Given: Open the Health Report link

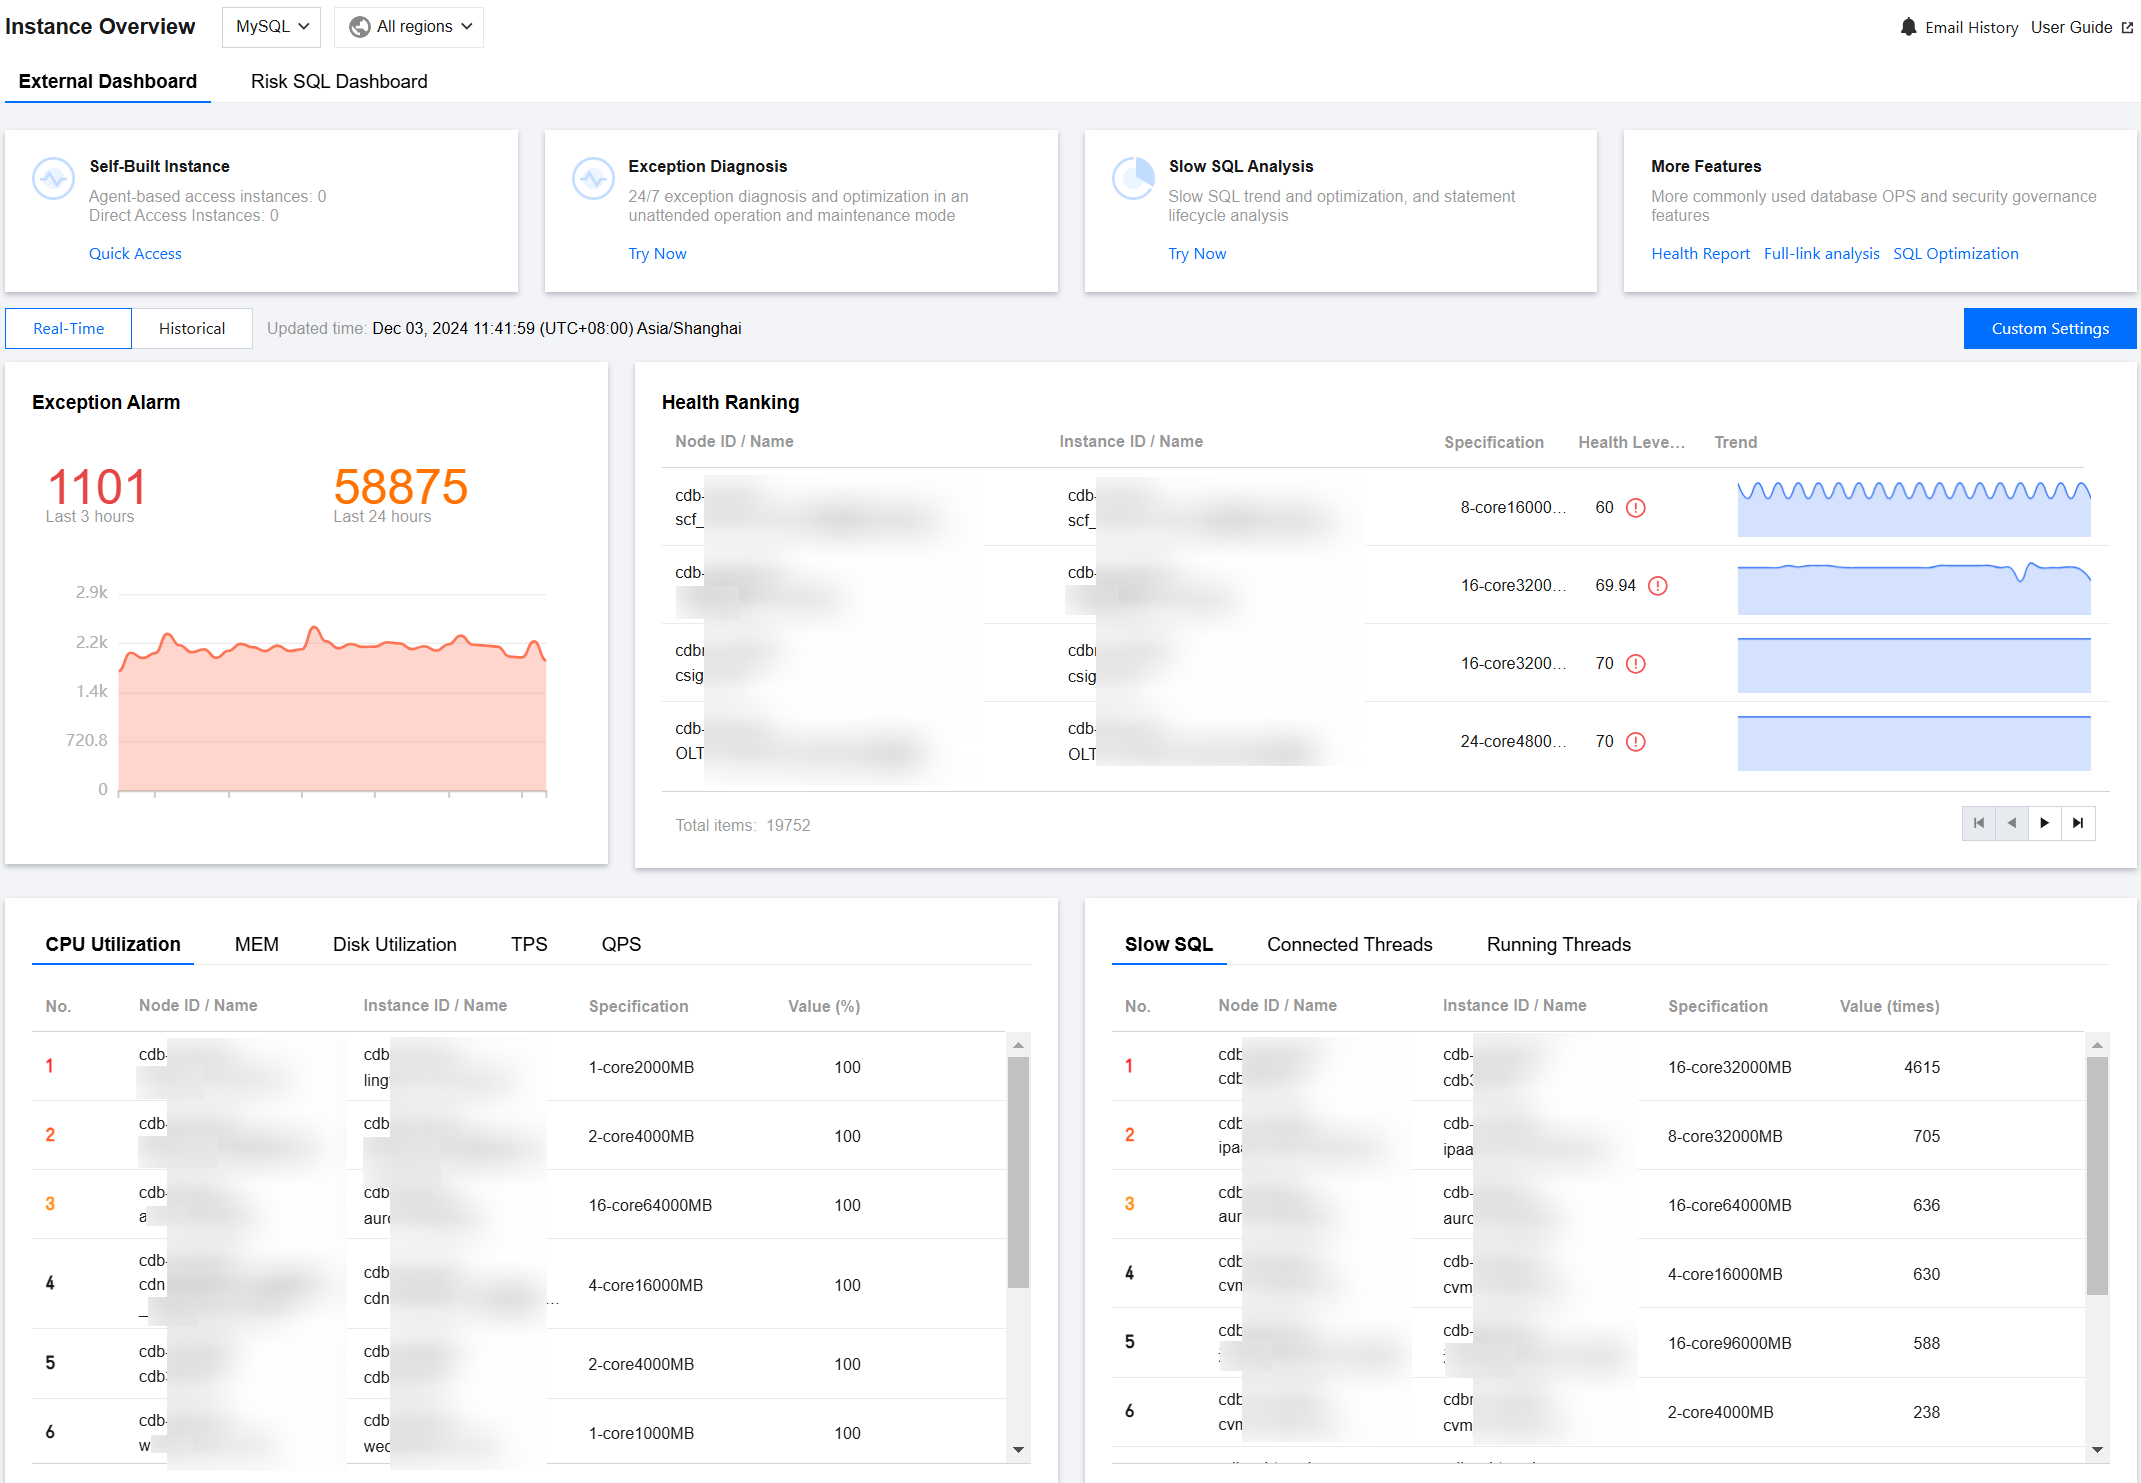Looking at the screenshot, I should (1700, 254).
